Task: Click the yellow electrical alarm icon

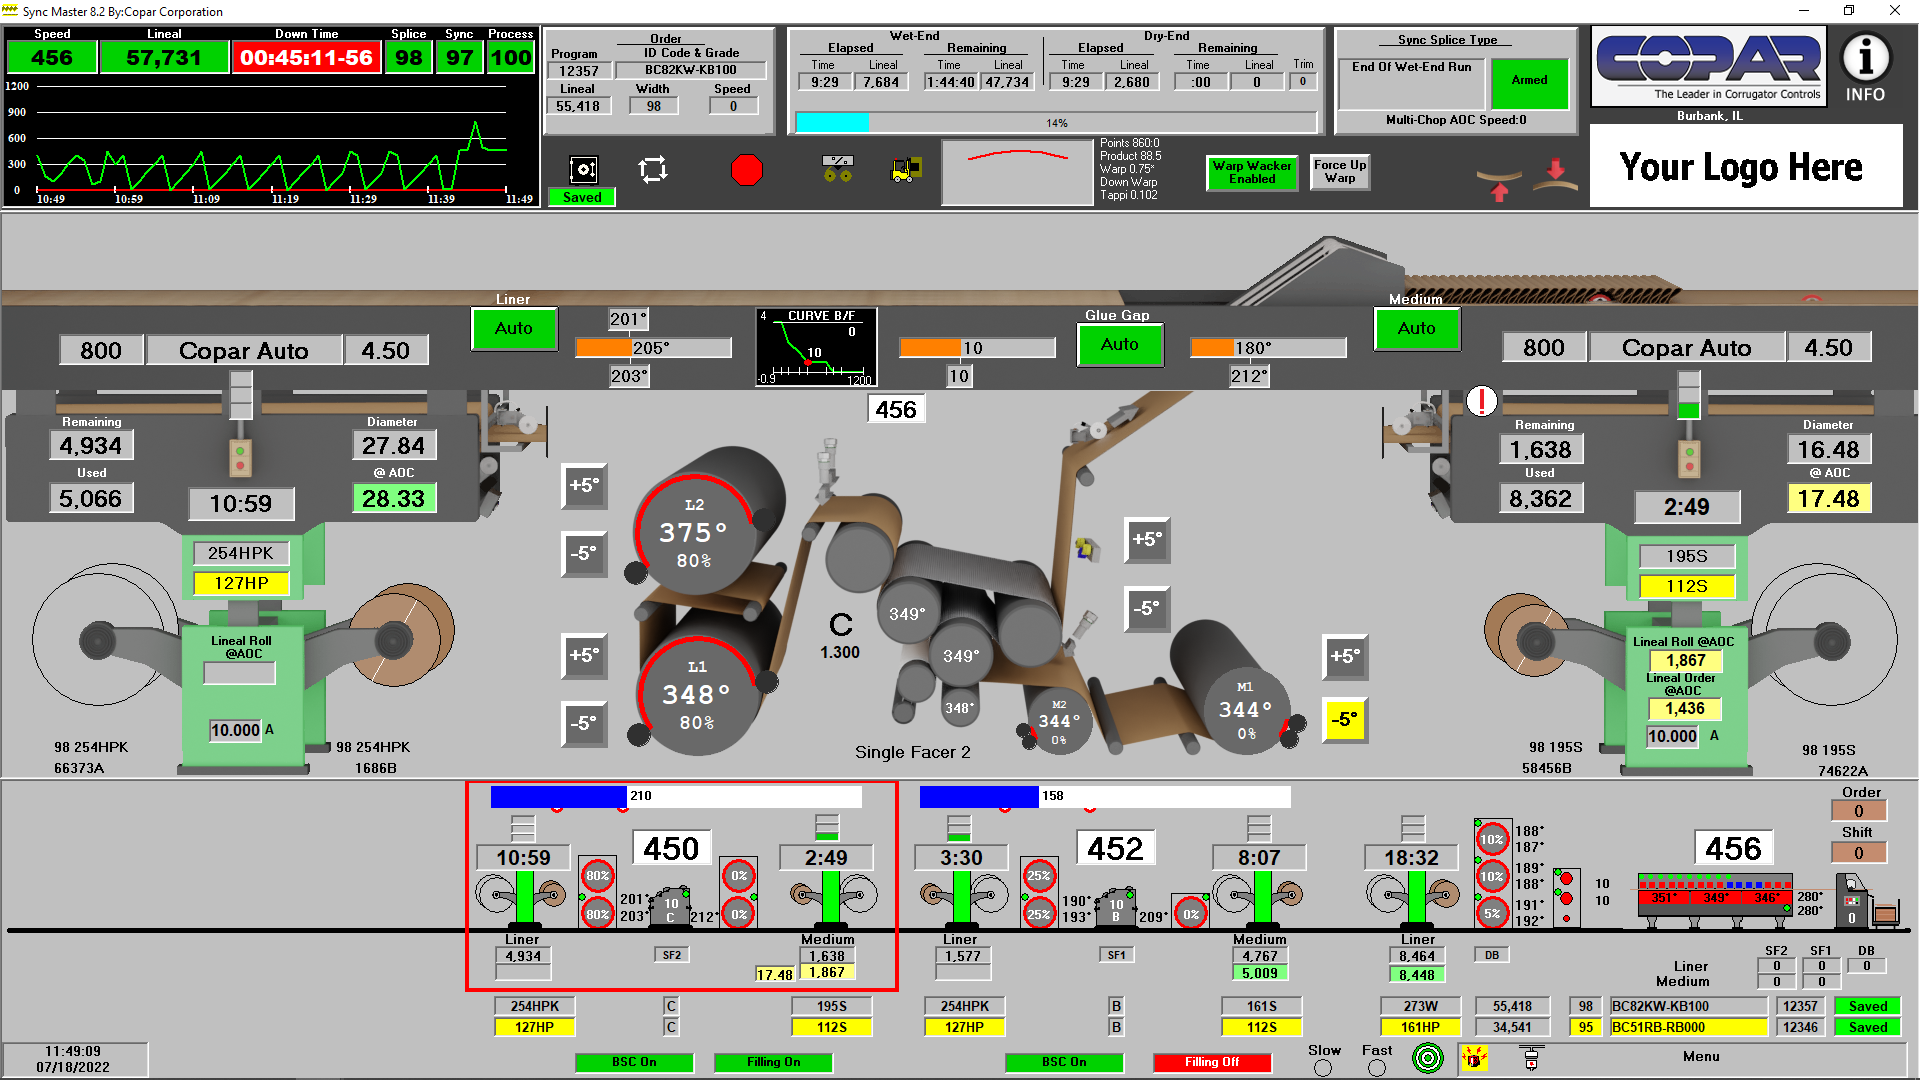Action: pyautogui.click(x=1474, y=1058)
